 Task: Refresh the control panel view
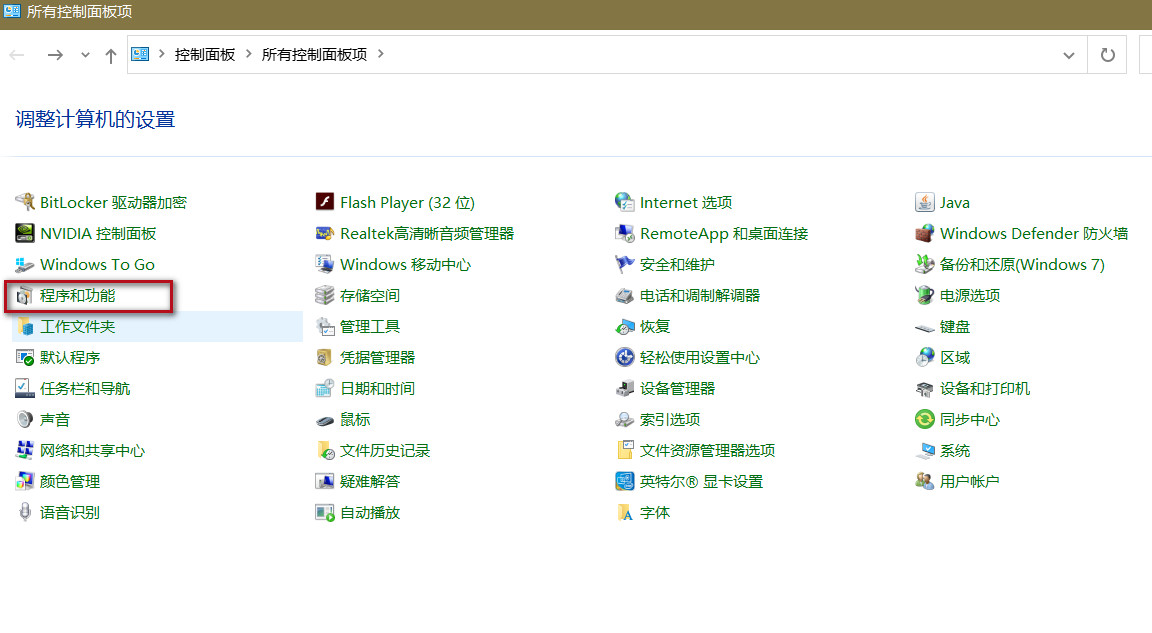coord(1107,55)
